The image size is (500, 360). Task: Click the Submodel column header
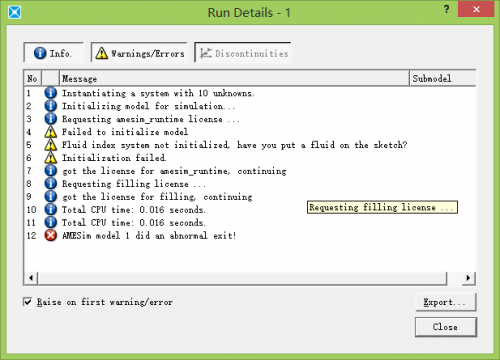click(443, 78)
